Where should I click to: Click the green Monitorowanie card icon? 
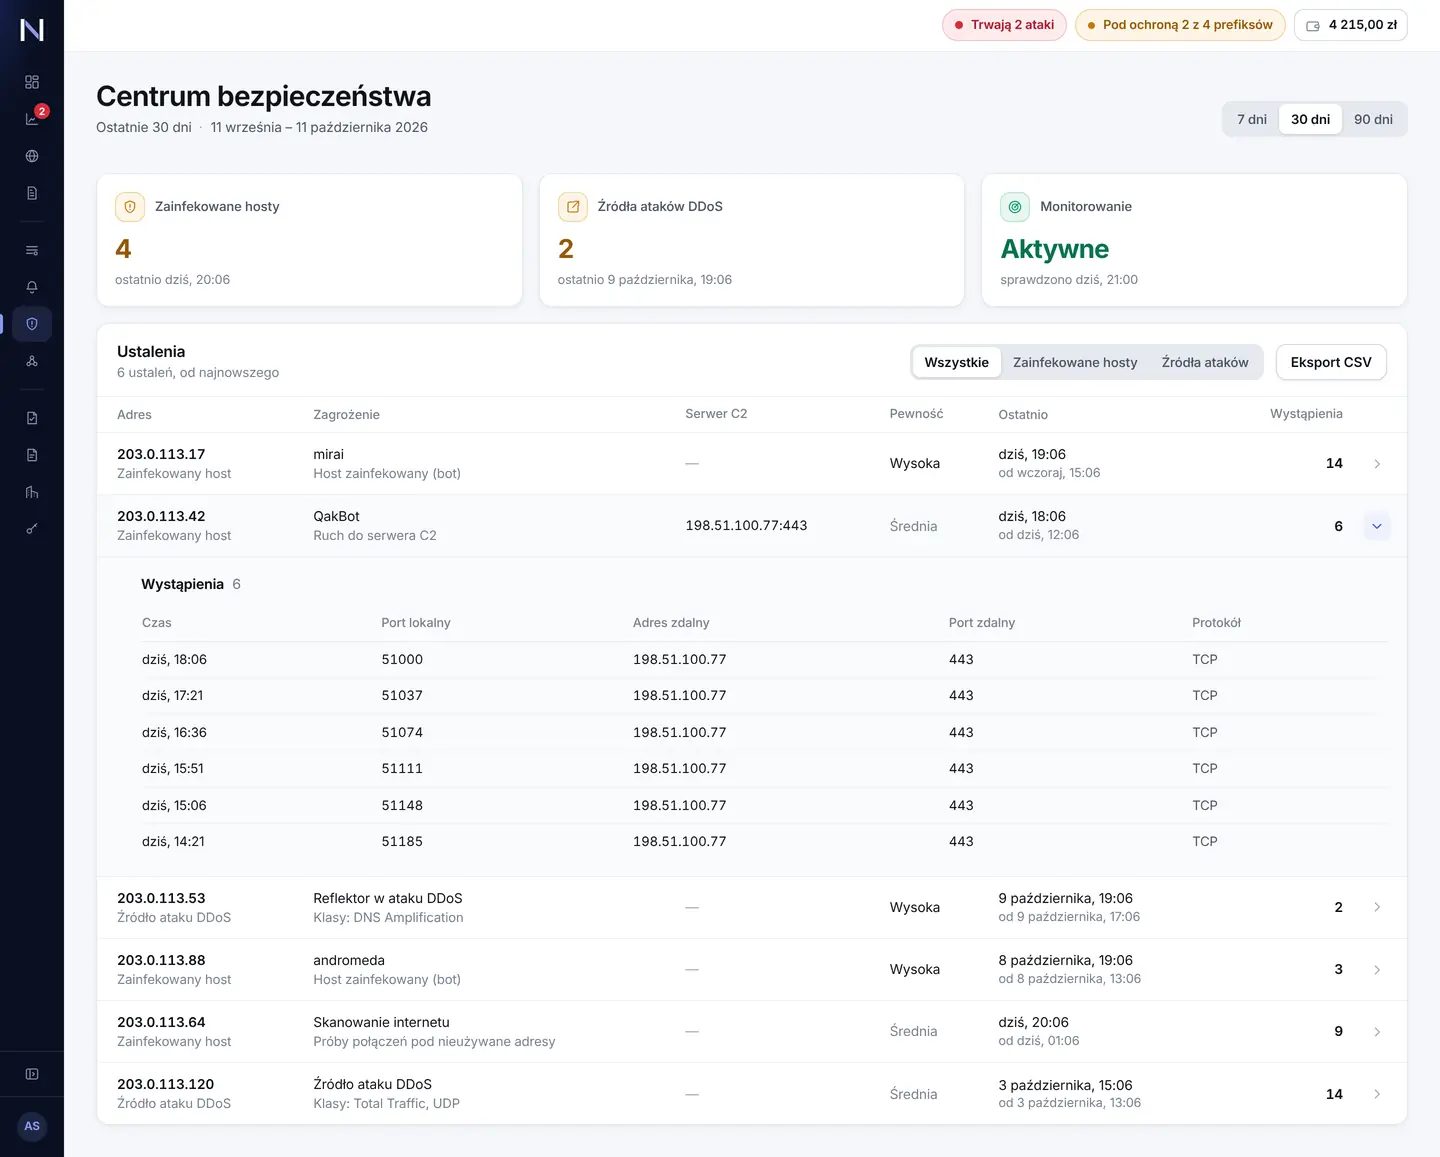click(1015, 207)
